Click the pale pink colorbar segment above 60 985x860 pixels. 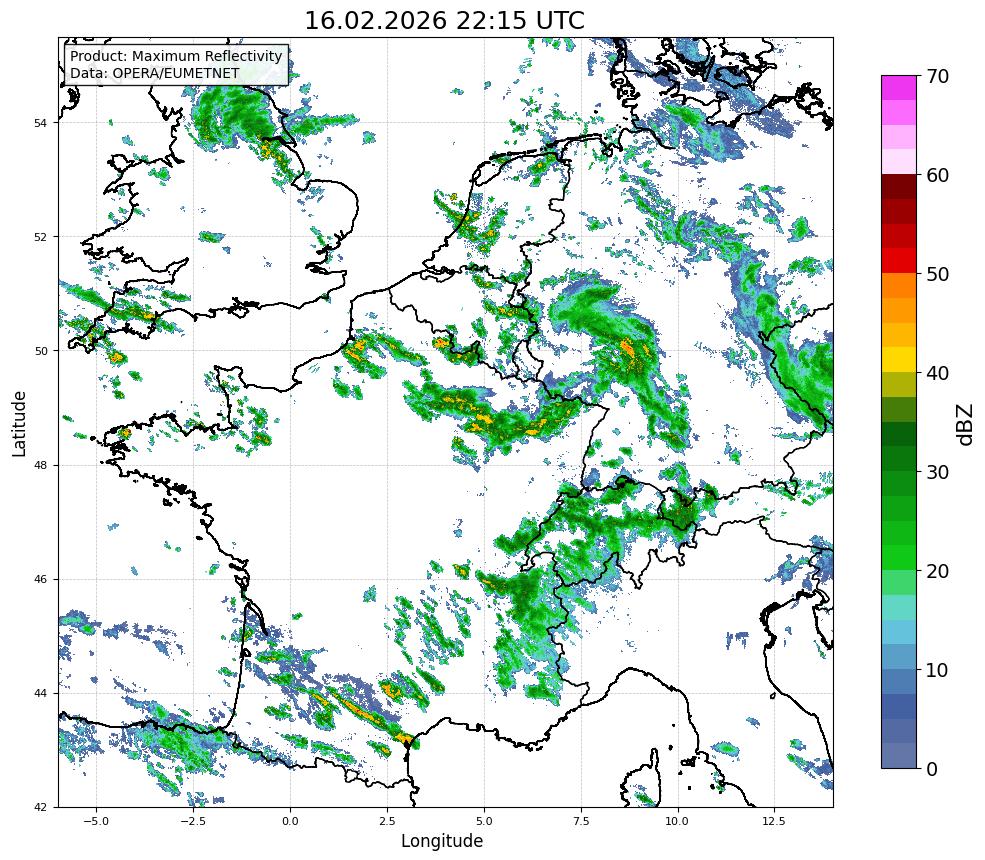point(899,162)
